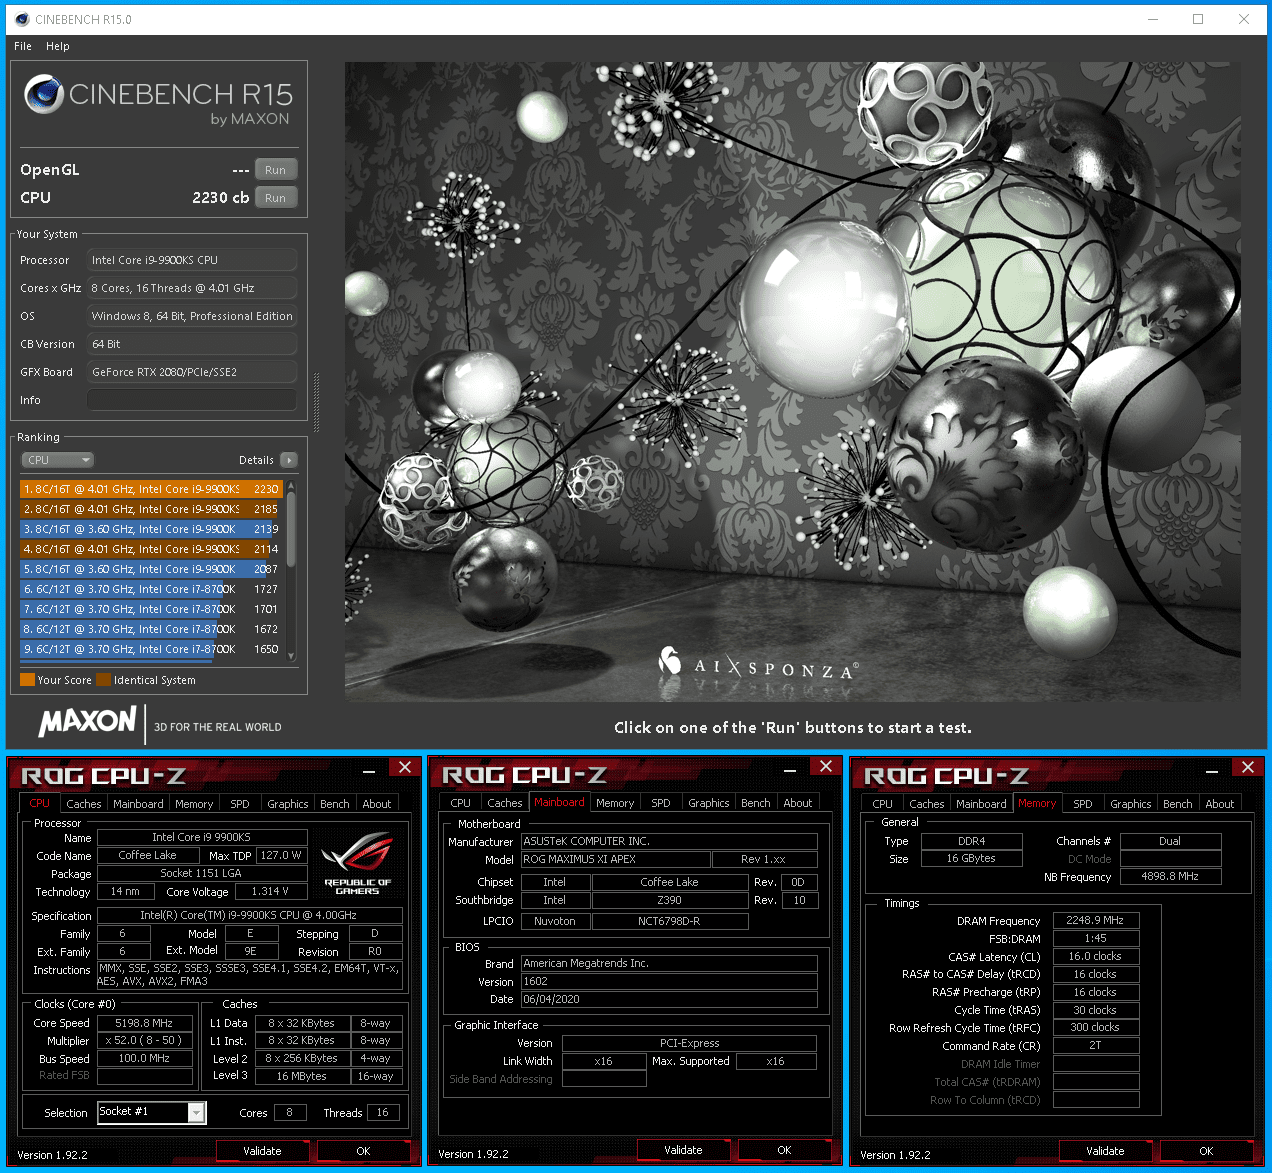Select ranking entry 4 with score 2114
1272x1173 pixels.
point(150,549)
